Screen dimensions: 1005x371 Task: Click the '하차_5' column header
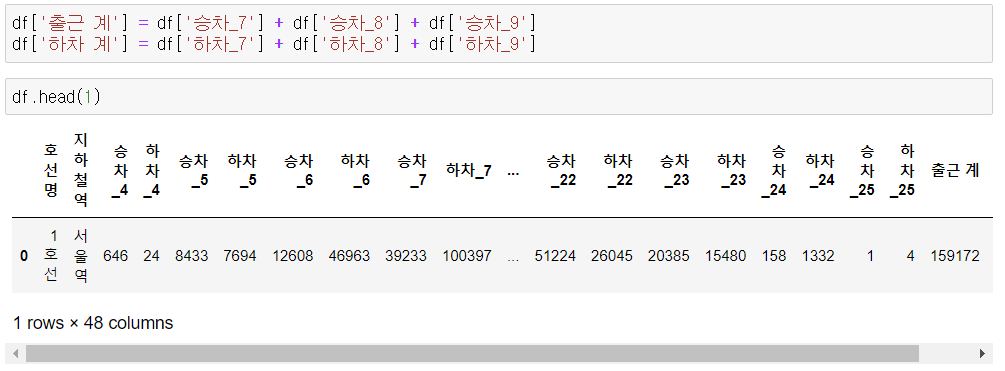pos(242,170)
